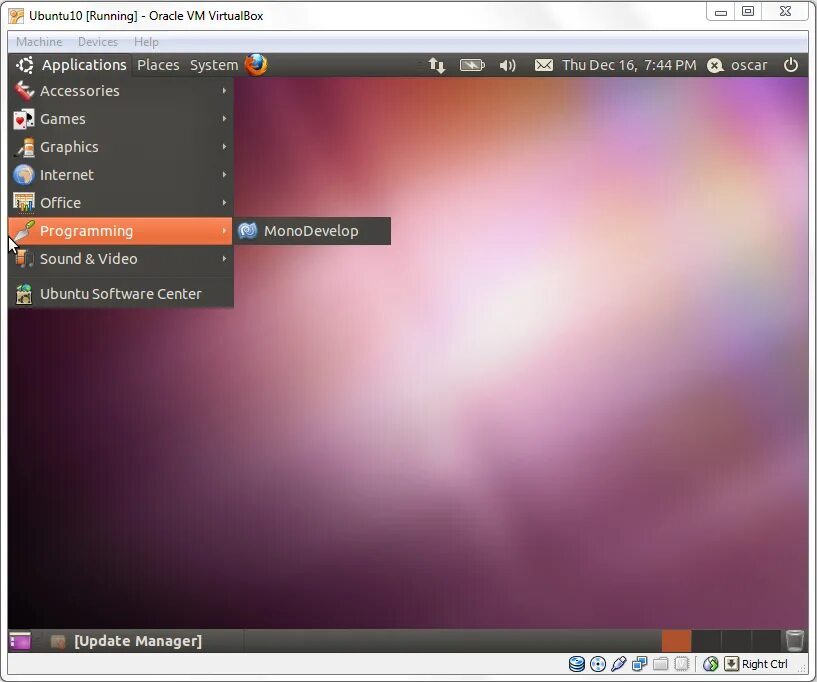This screenshot has width=817, height=682.
Task: Click the Internet globe icon
Action: tap(24, 175)
